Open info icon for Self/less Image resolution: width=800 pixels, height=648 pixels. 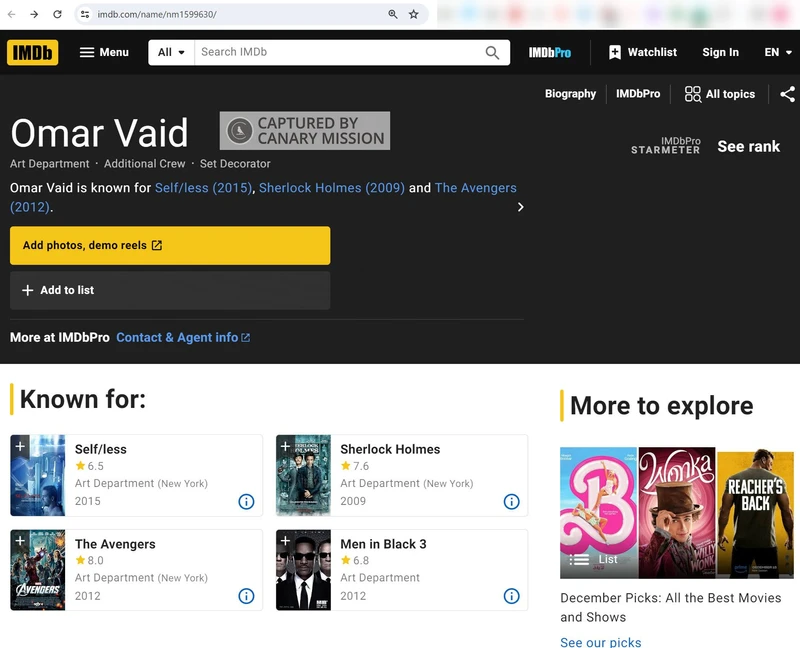246,502
